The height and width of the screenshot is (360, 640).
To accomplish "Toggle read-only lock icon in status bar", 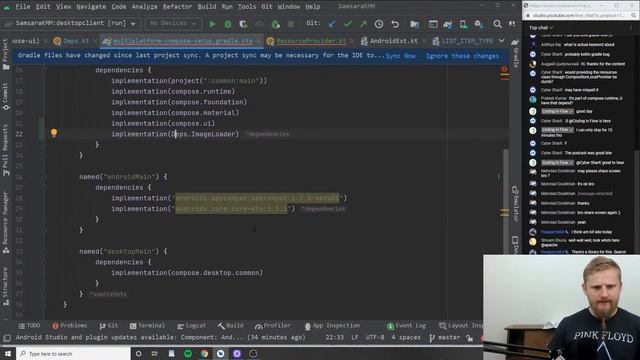I will [470, 338].
